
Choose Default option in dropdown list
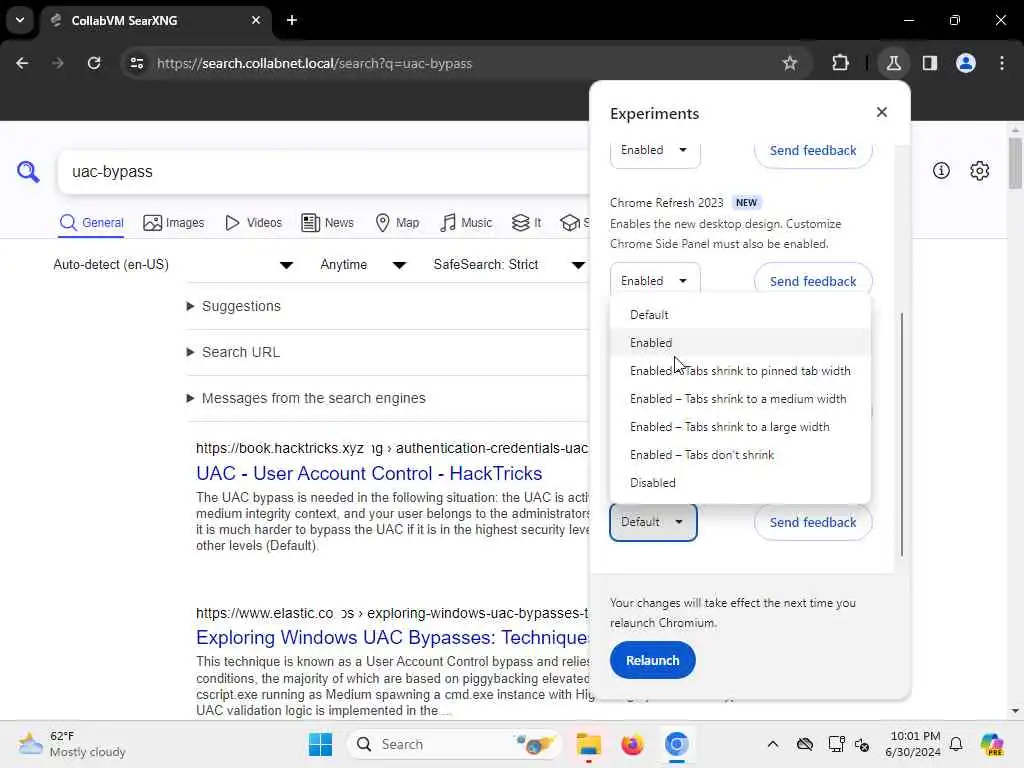(740, 315)
